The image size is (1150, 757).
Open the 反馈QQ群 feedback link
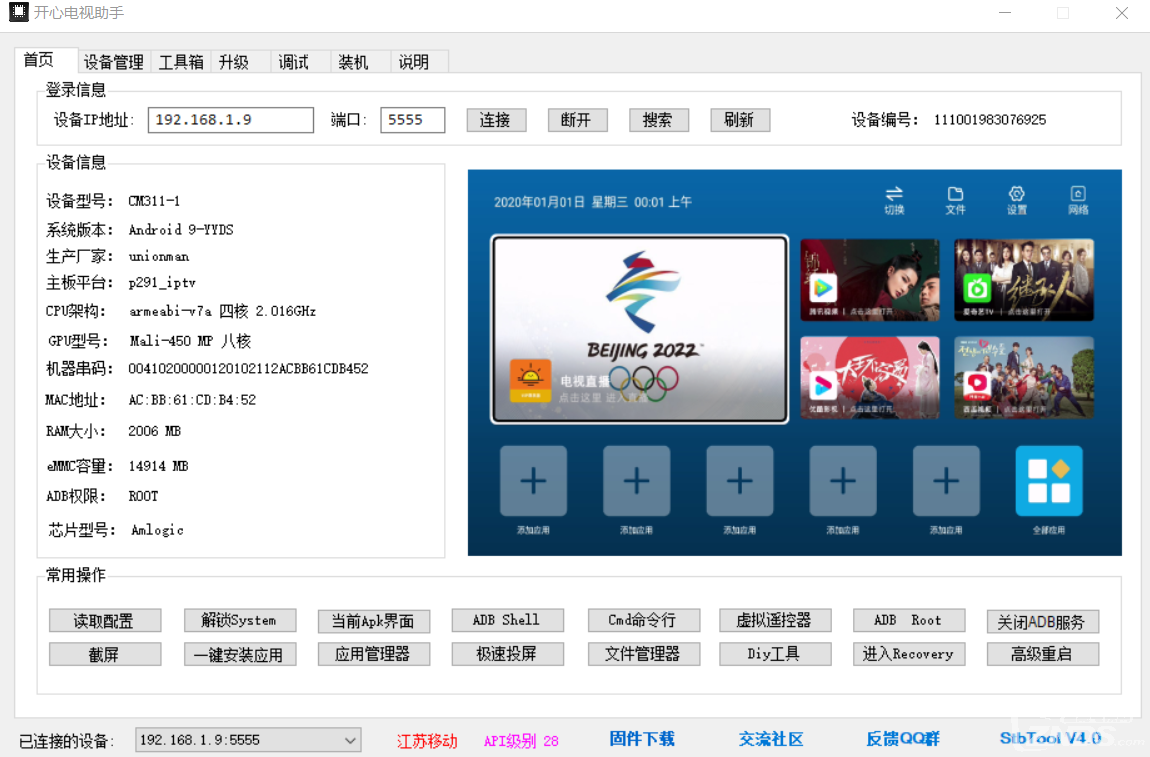tap(903, 739)
